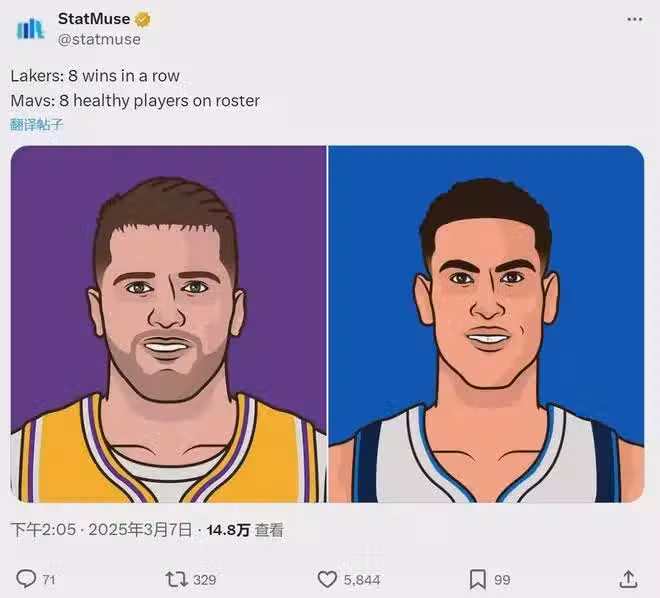Image resolution: width=660 pixels, height=598 pixels.
Task: Bookmark the post with bookmark icon
Action: 478,579
